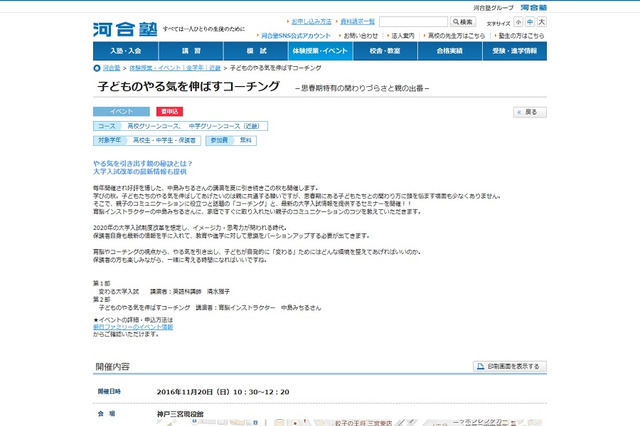This screenshot has height=426, width=640.
Task: Open the お問い合わせ link
Action: pos(360,36)
